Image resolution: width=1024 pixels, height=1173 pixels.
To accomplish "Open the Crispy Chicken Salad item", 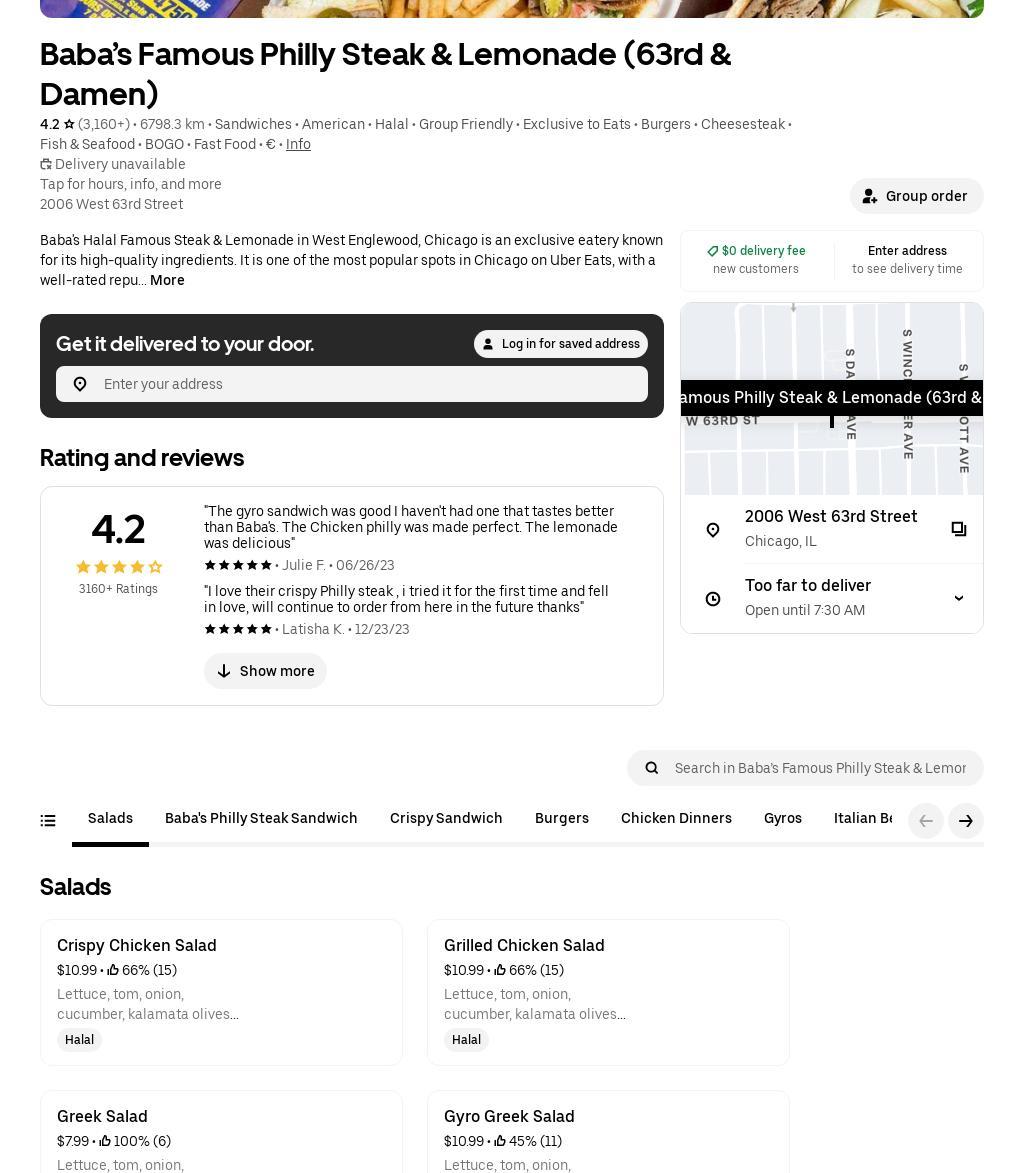I will [x=221, y=992].
